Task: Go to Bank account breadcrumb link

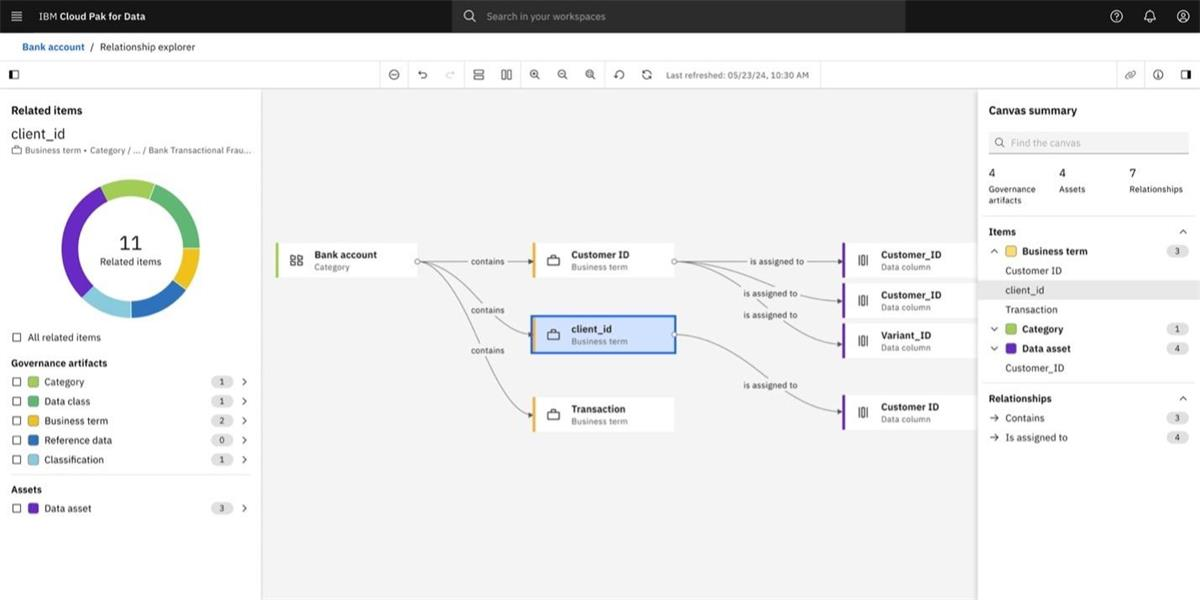Action: 53,47
